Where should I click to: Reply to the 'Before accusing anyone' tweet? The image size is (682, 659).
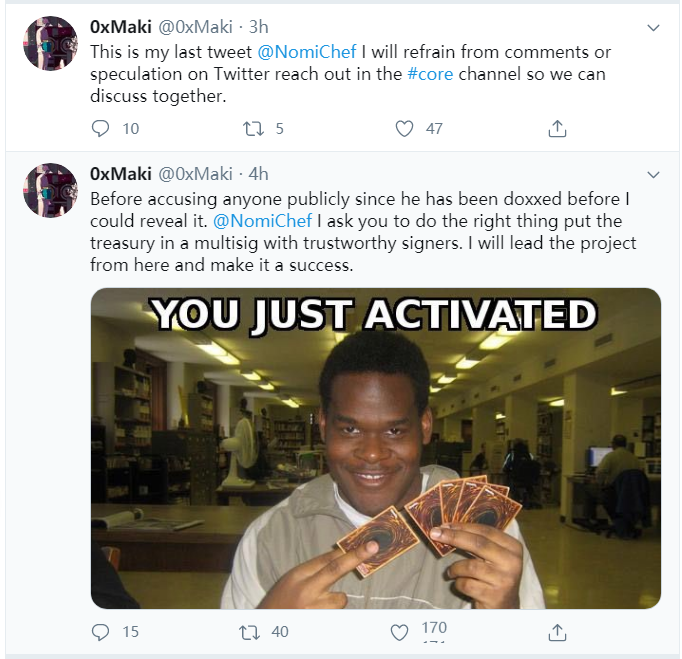pyautogui.click(x=100, y=632)
